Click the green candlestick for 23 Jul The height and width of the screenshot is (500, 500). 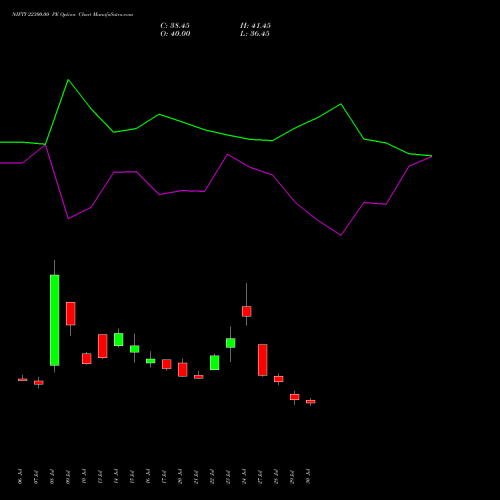(x=231, y=343)
